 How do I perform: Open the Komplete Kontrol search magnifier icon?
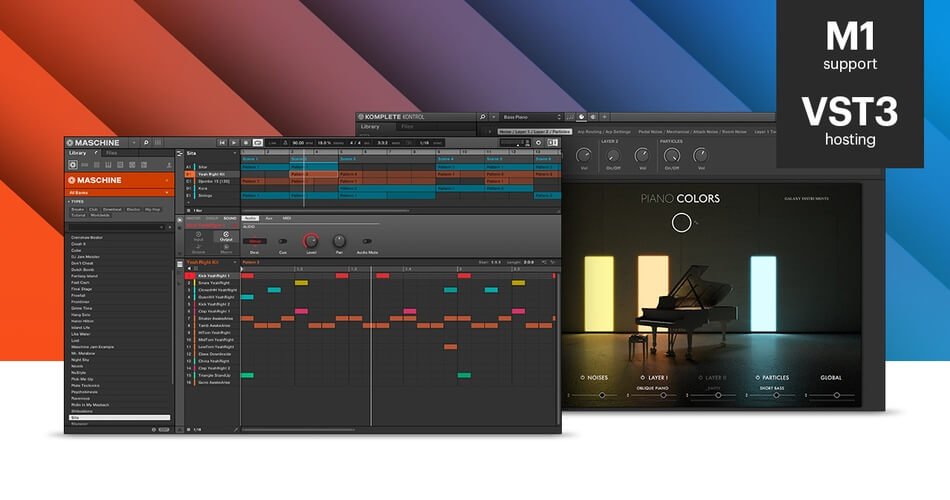point(483,117)
